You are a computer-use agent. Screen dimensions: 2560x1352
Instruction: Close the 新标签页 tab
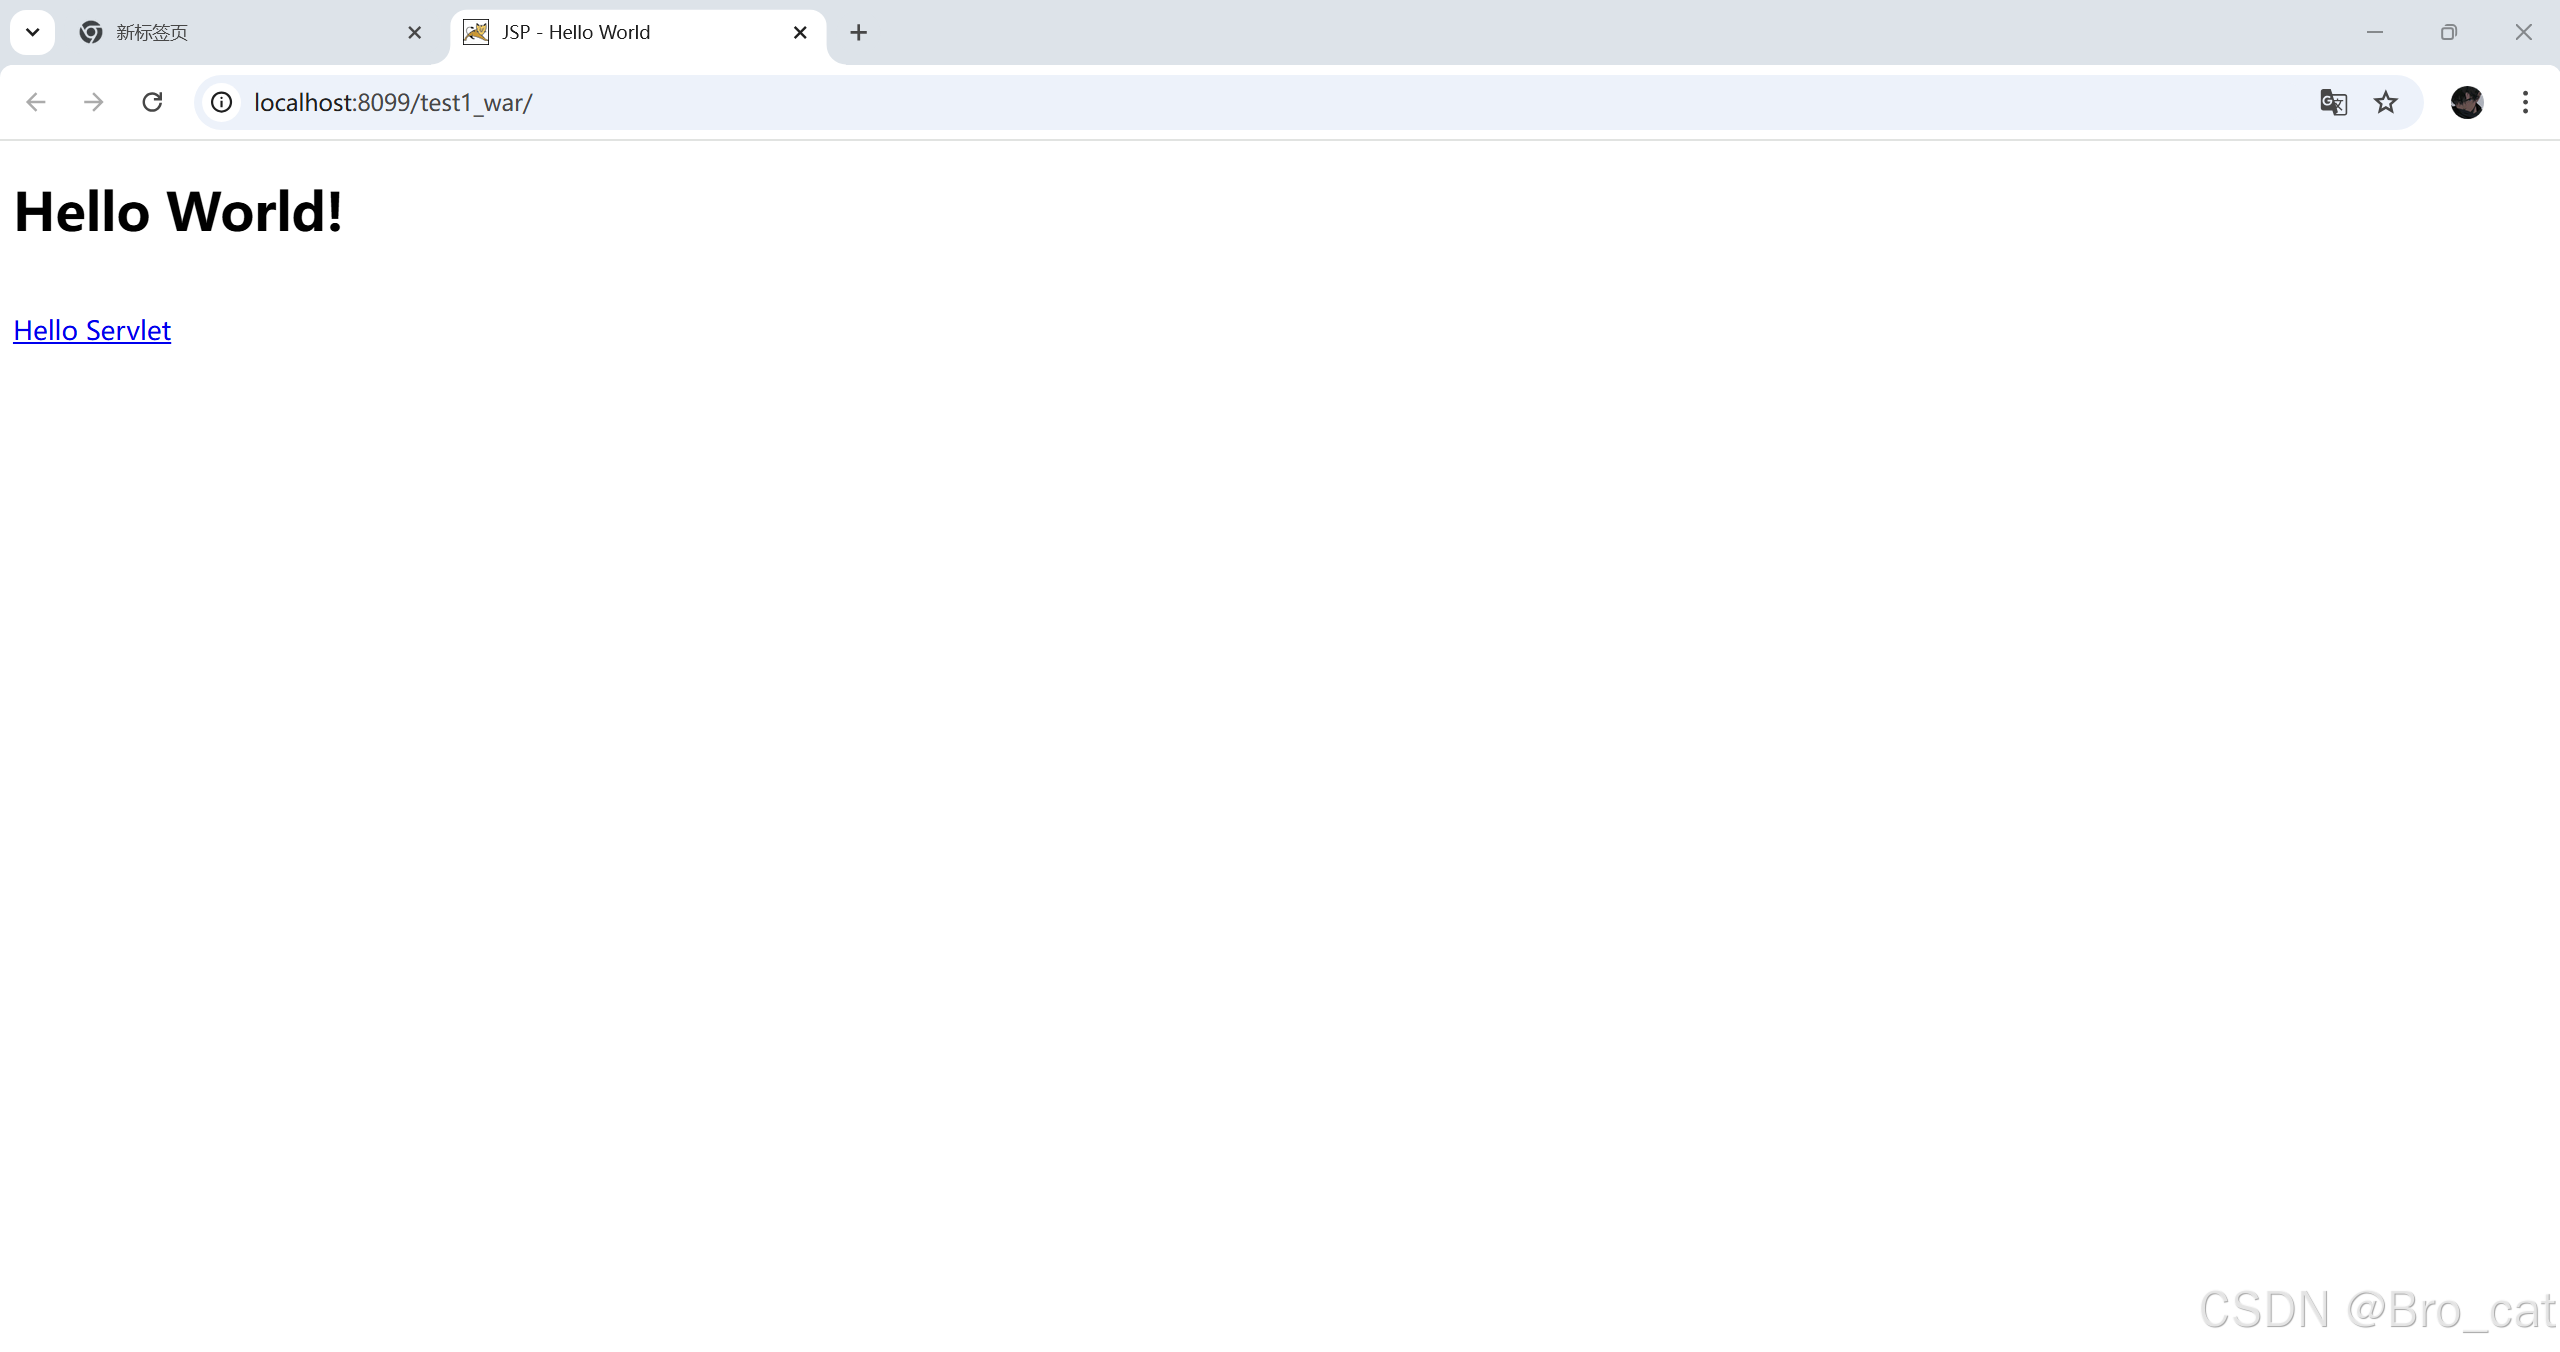pos(415,32)
